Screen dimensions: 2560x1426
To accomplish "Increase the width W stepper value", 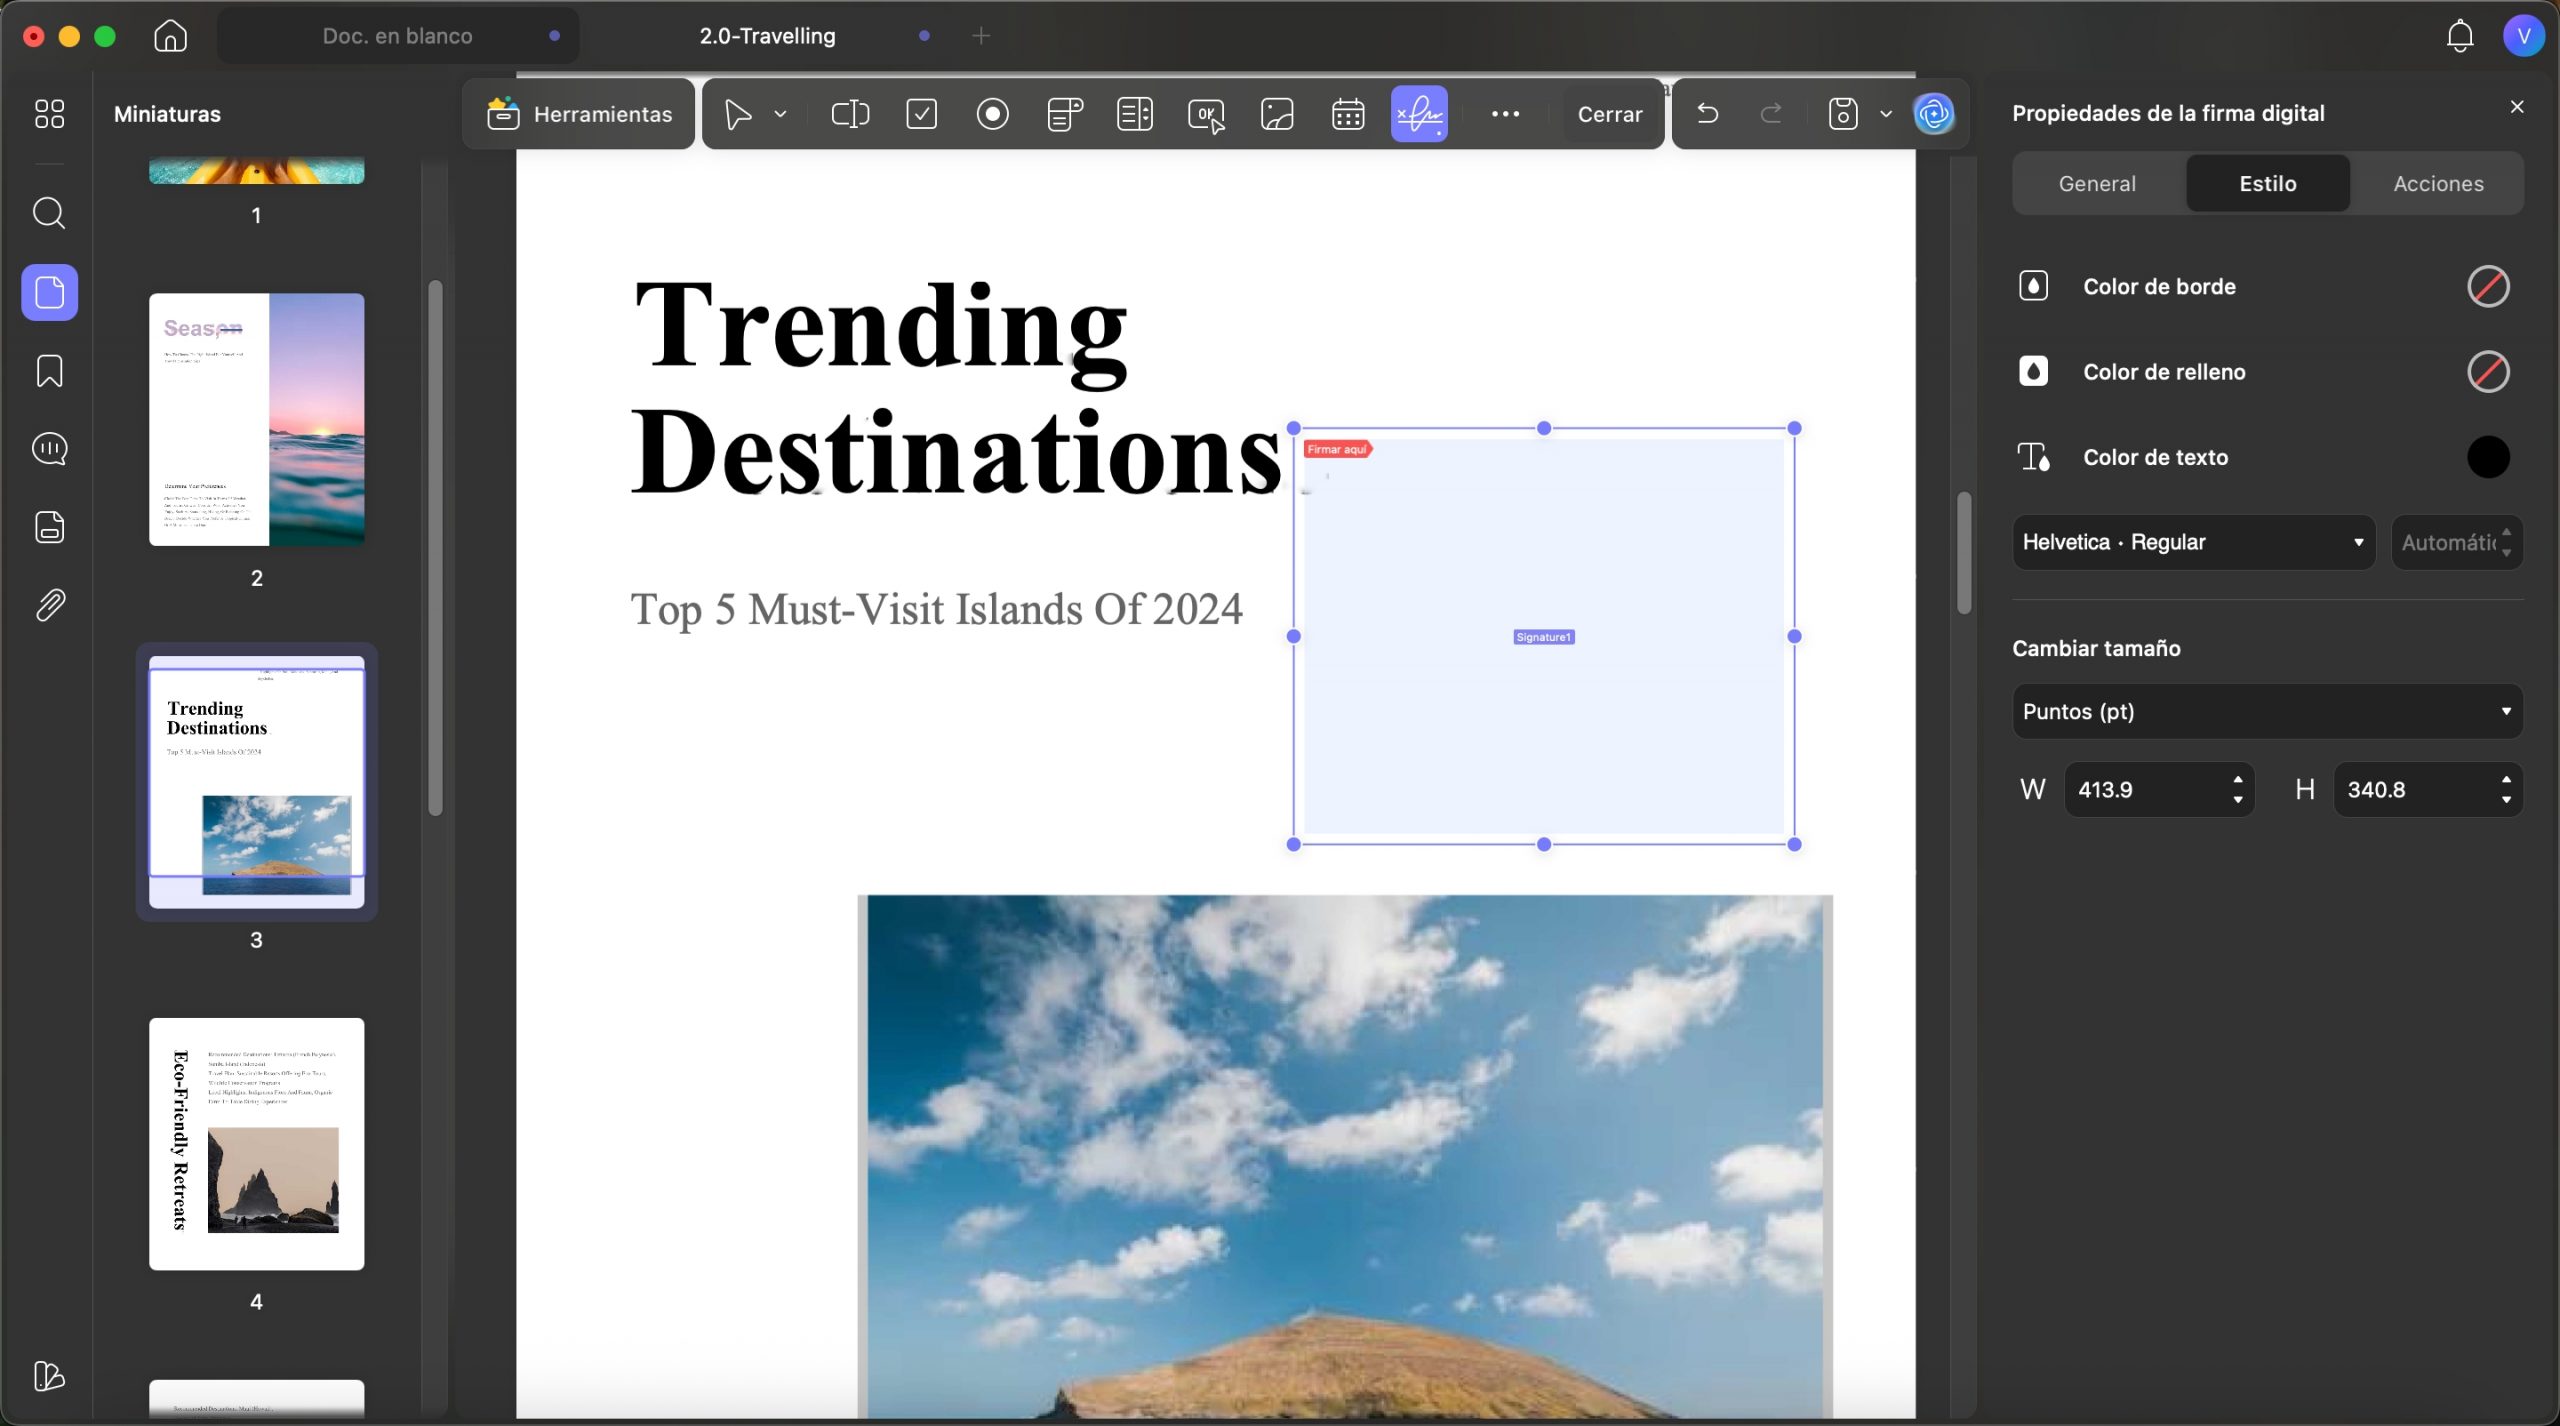I will point(2238,780).
